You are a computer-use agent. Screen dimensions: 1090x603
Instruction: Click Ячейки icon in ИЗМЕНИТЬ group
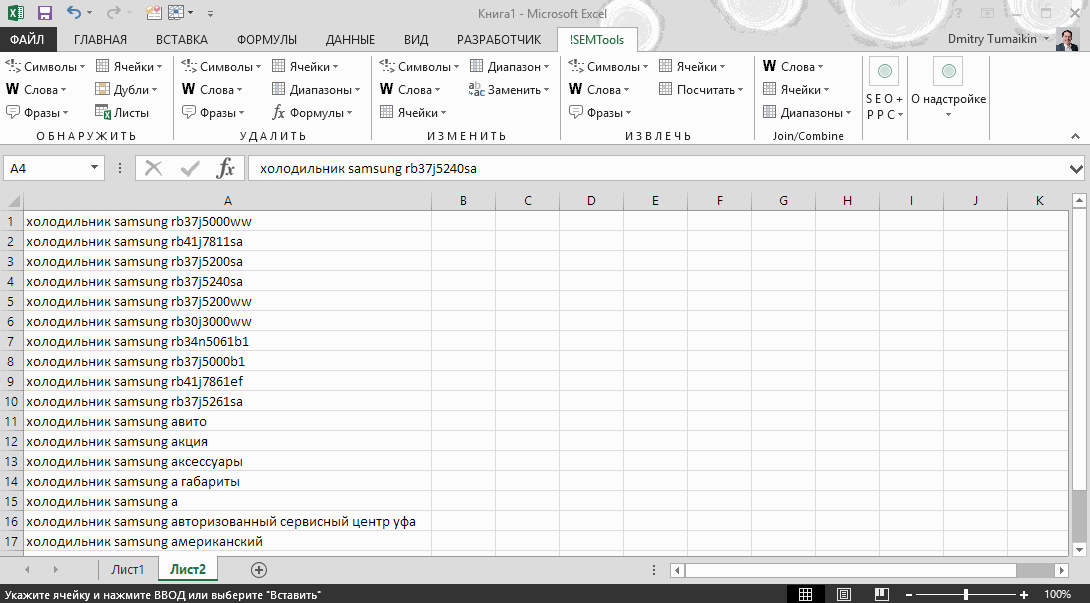pyautogui.click(x=387, y=112)
